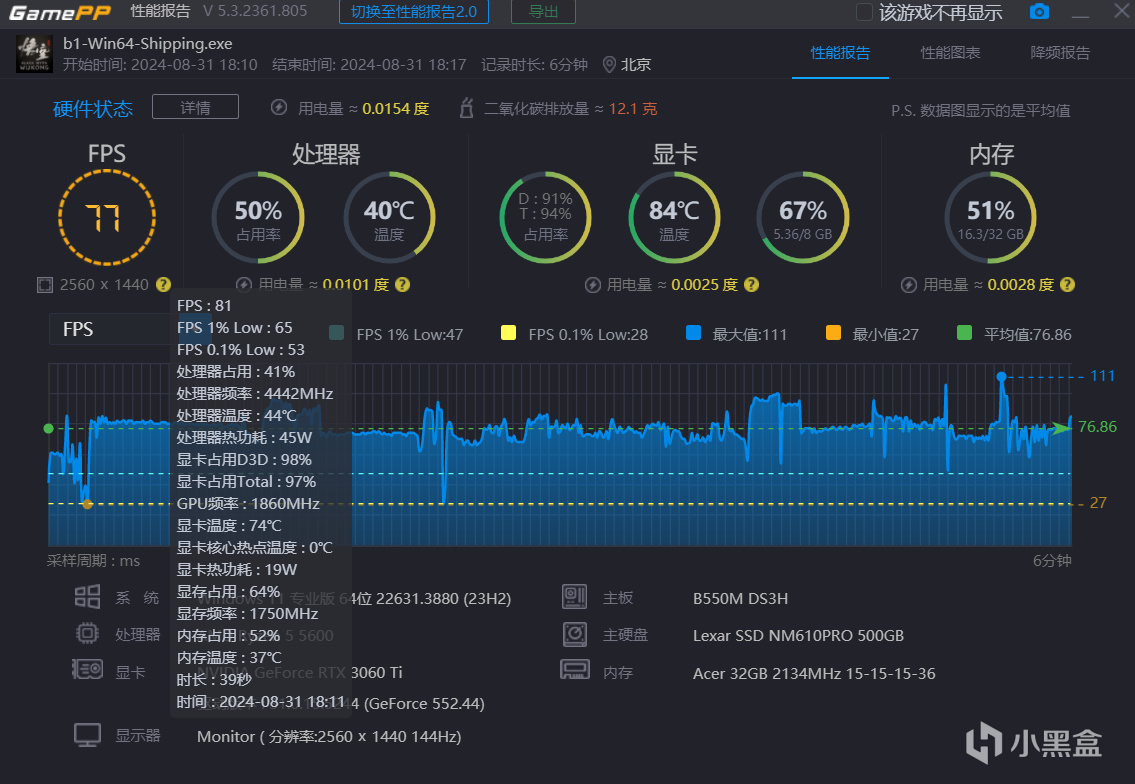Click the processor 50% usage gauge

[258, 218]
